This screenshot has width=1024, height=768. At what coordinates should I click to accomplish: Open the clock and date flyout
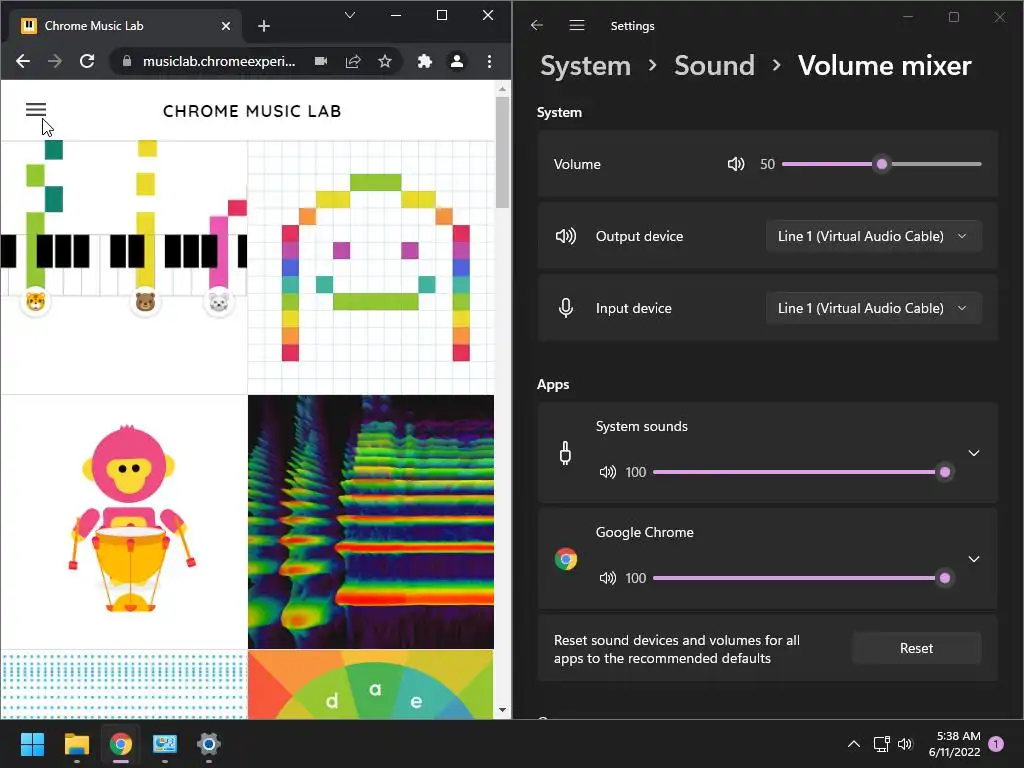[x=954, y=744]
